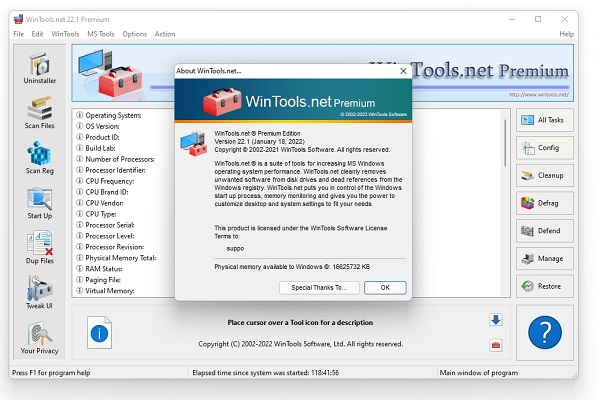Open the MS Tools menu
This screenshot has width=600, height=400.
pos(101,34)
